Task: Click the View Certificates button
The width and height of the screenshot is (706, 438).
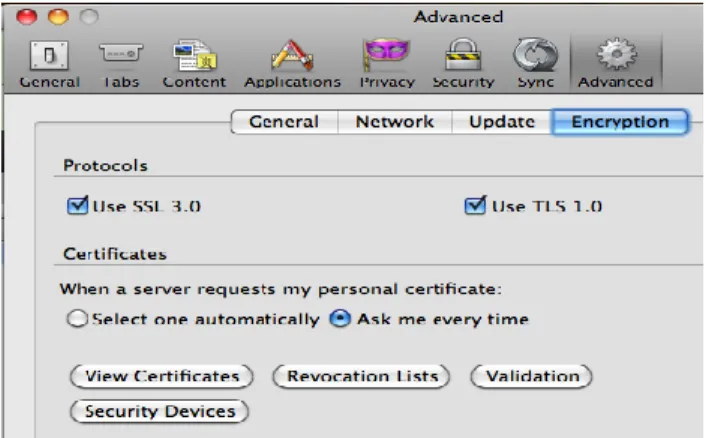Action: click(162, 376)
